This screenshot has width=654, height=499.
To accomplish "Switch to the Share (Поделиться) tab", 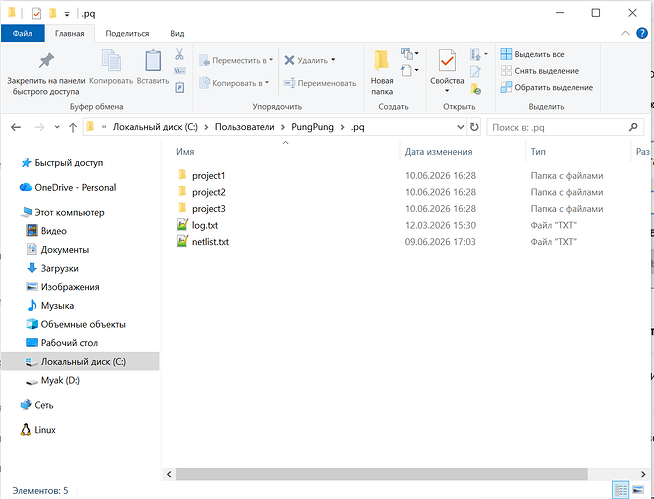I will point(127,33).
